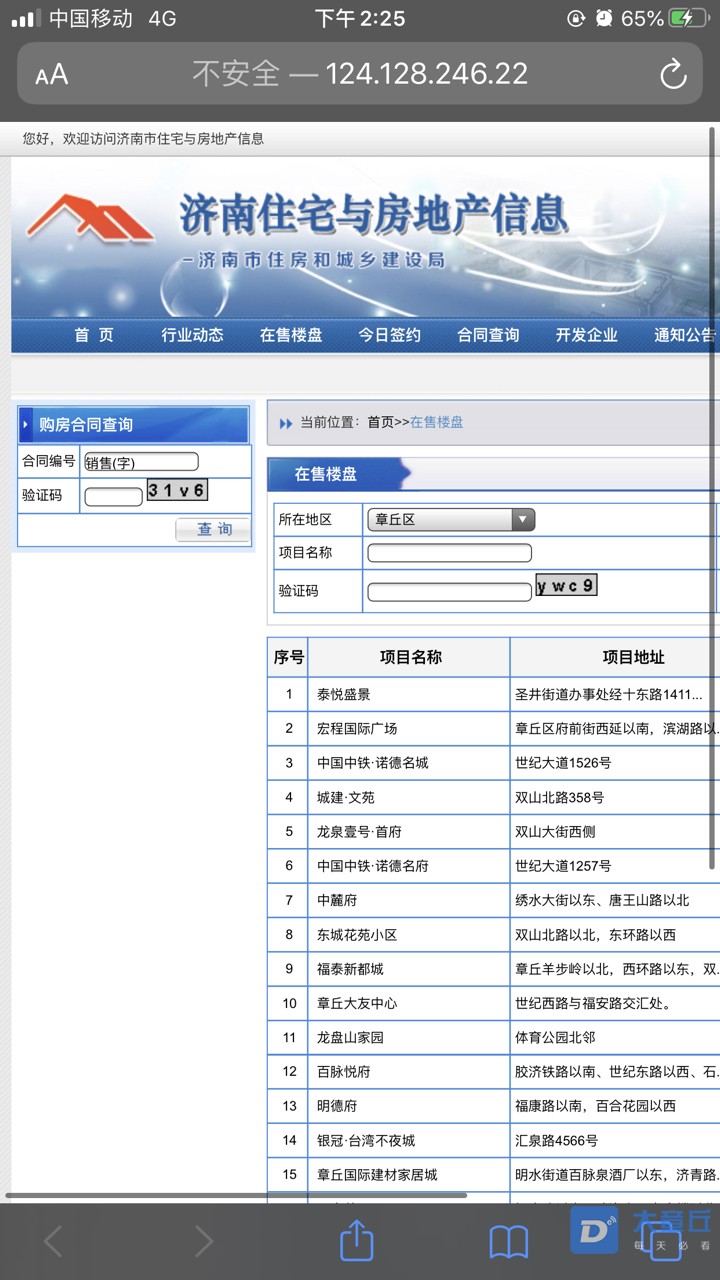Open project 东城花苑小区
The image size is (720, 1280).
point(357,934)
